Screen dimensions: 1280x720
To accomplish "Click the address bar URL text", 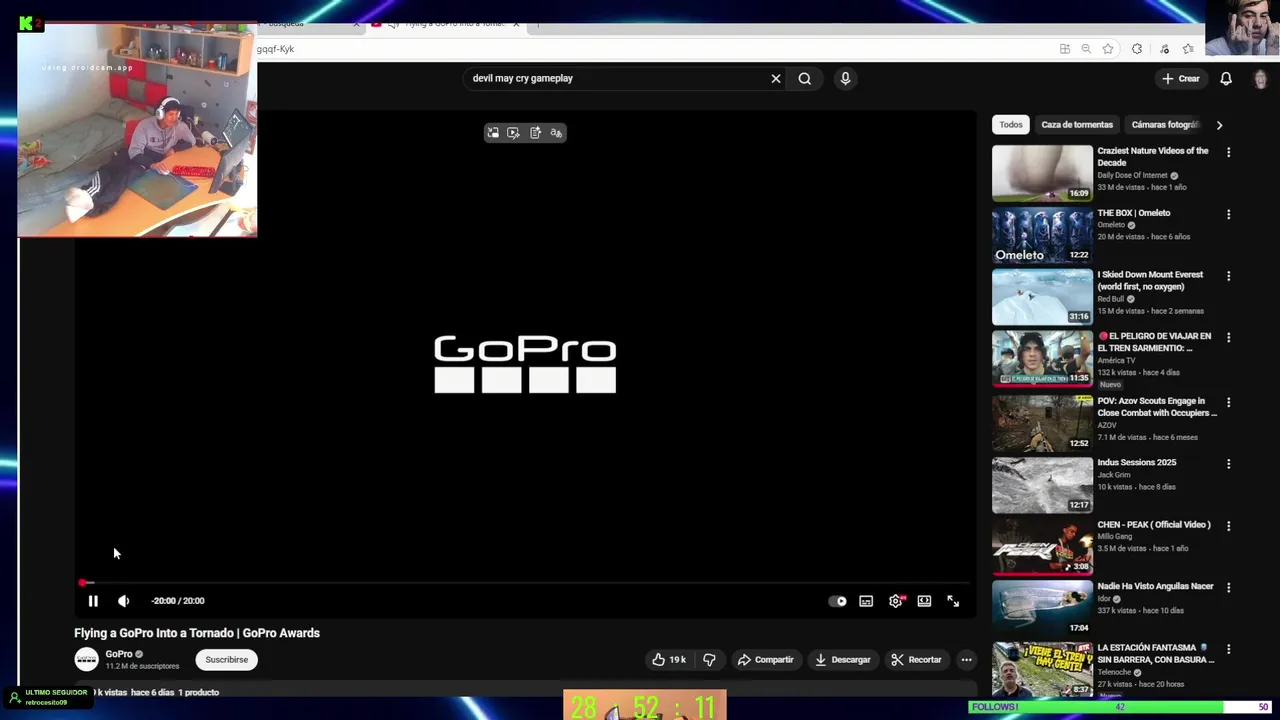I will click(276, 49).
